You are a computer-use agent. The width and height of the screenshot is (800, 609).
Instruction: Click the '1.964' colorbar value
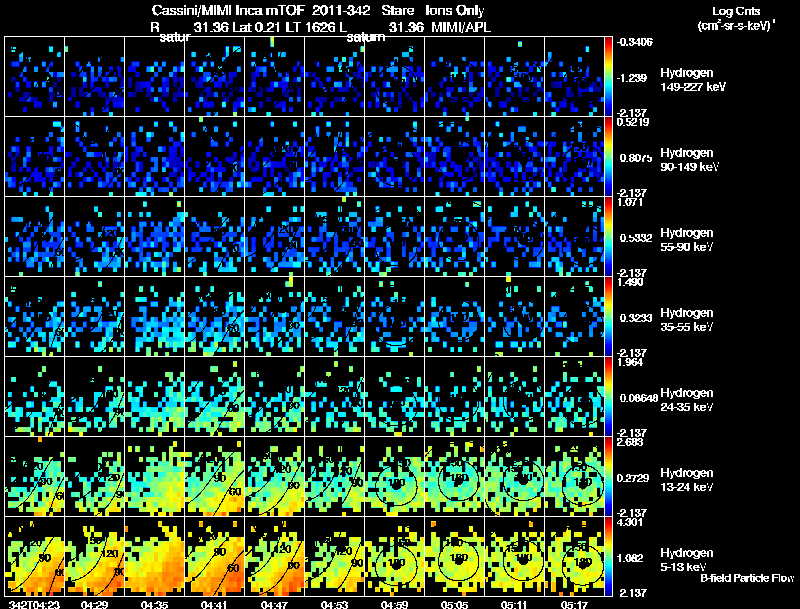tap(631, 362)
